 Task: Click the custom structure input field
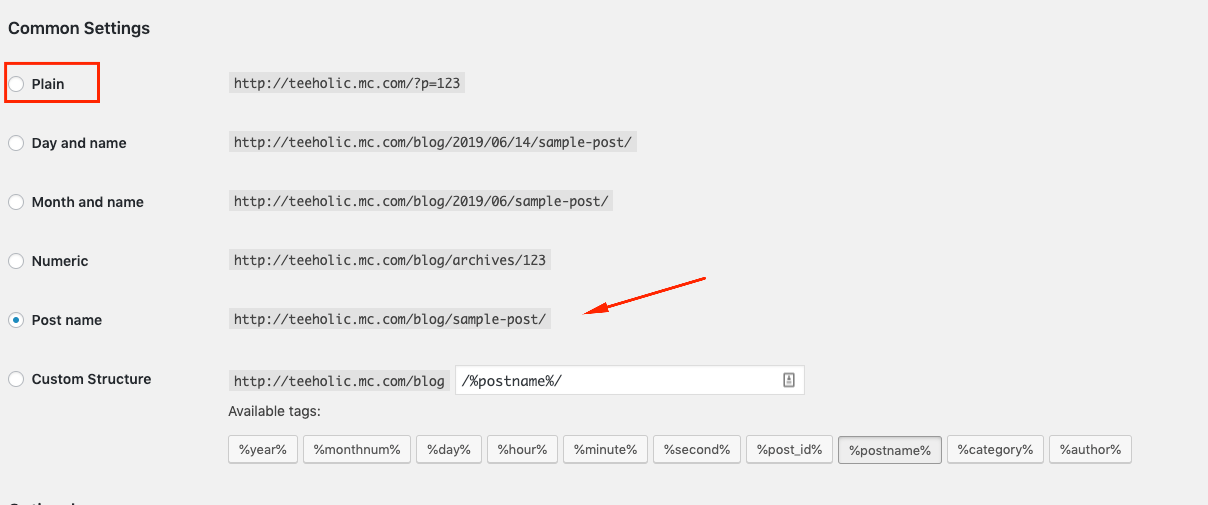(x=630, y=380)
